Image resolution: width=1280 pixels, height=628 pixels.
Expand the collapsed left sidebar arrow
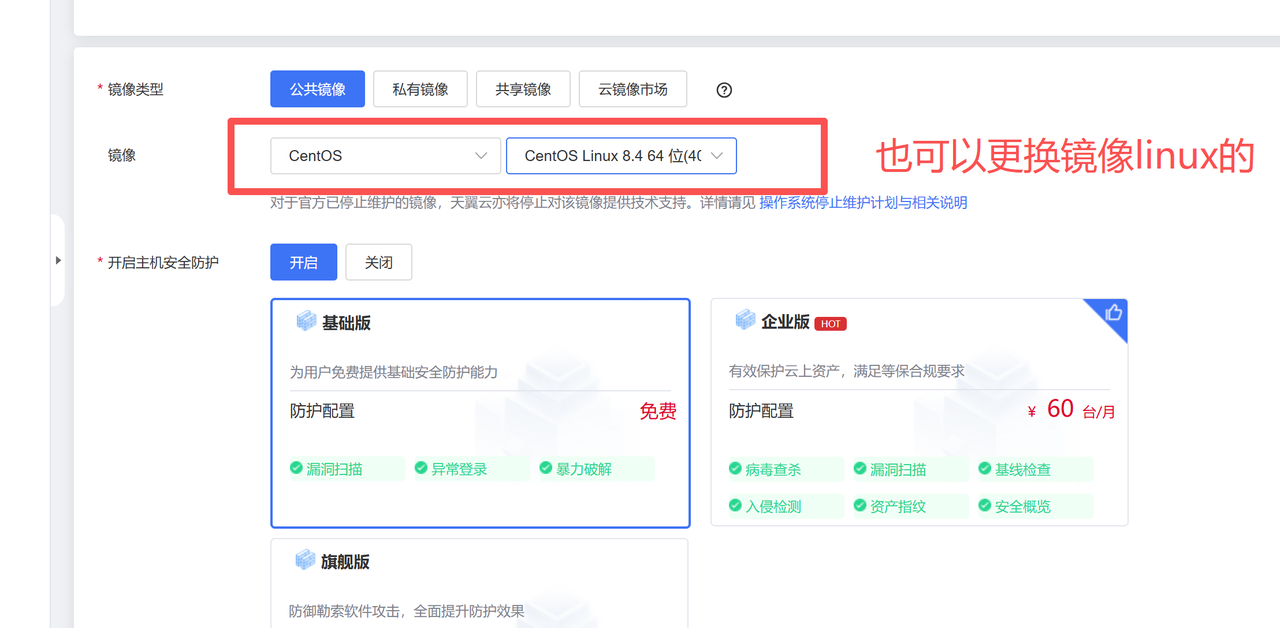tap(58, 260)
